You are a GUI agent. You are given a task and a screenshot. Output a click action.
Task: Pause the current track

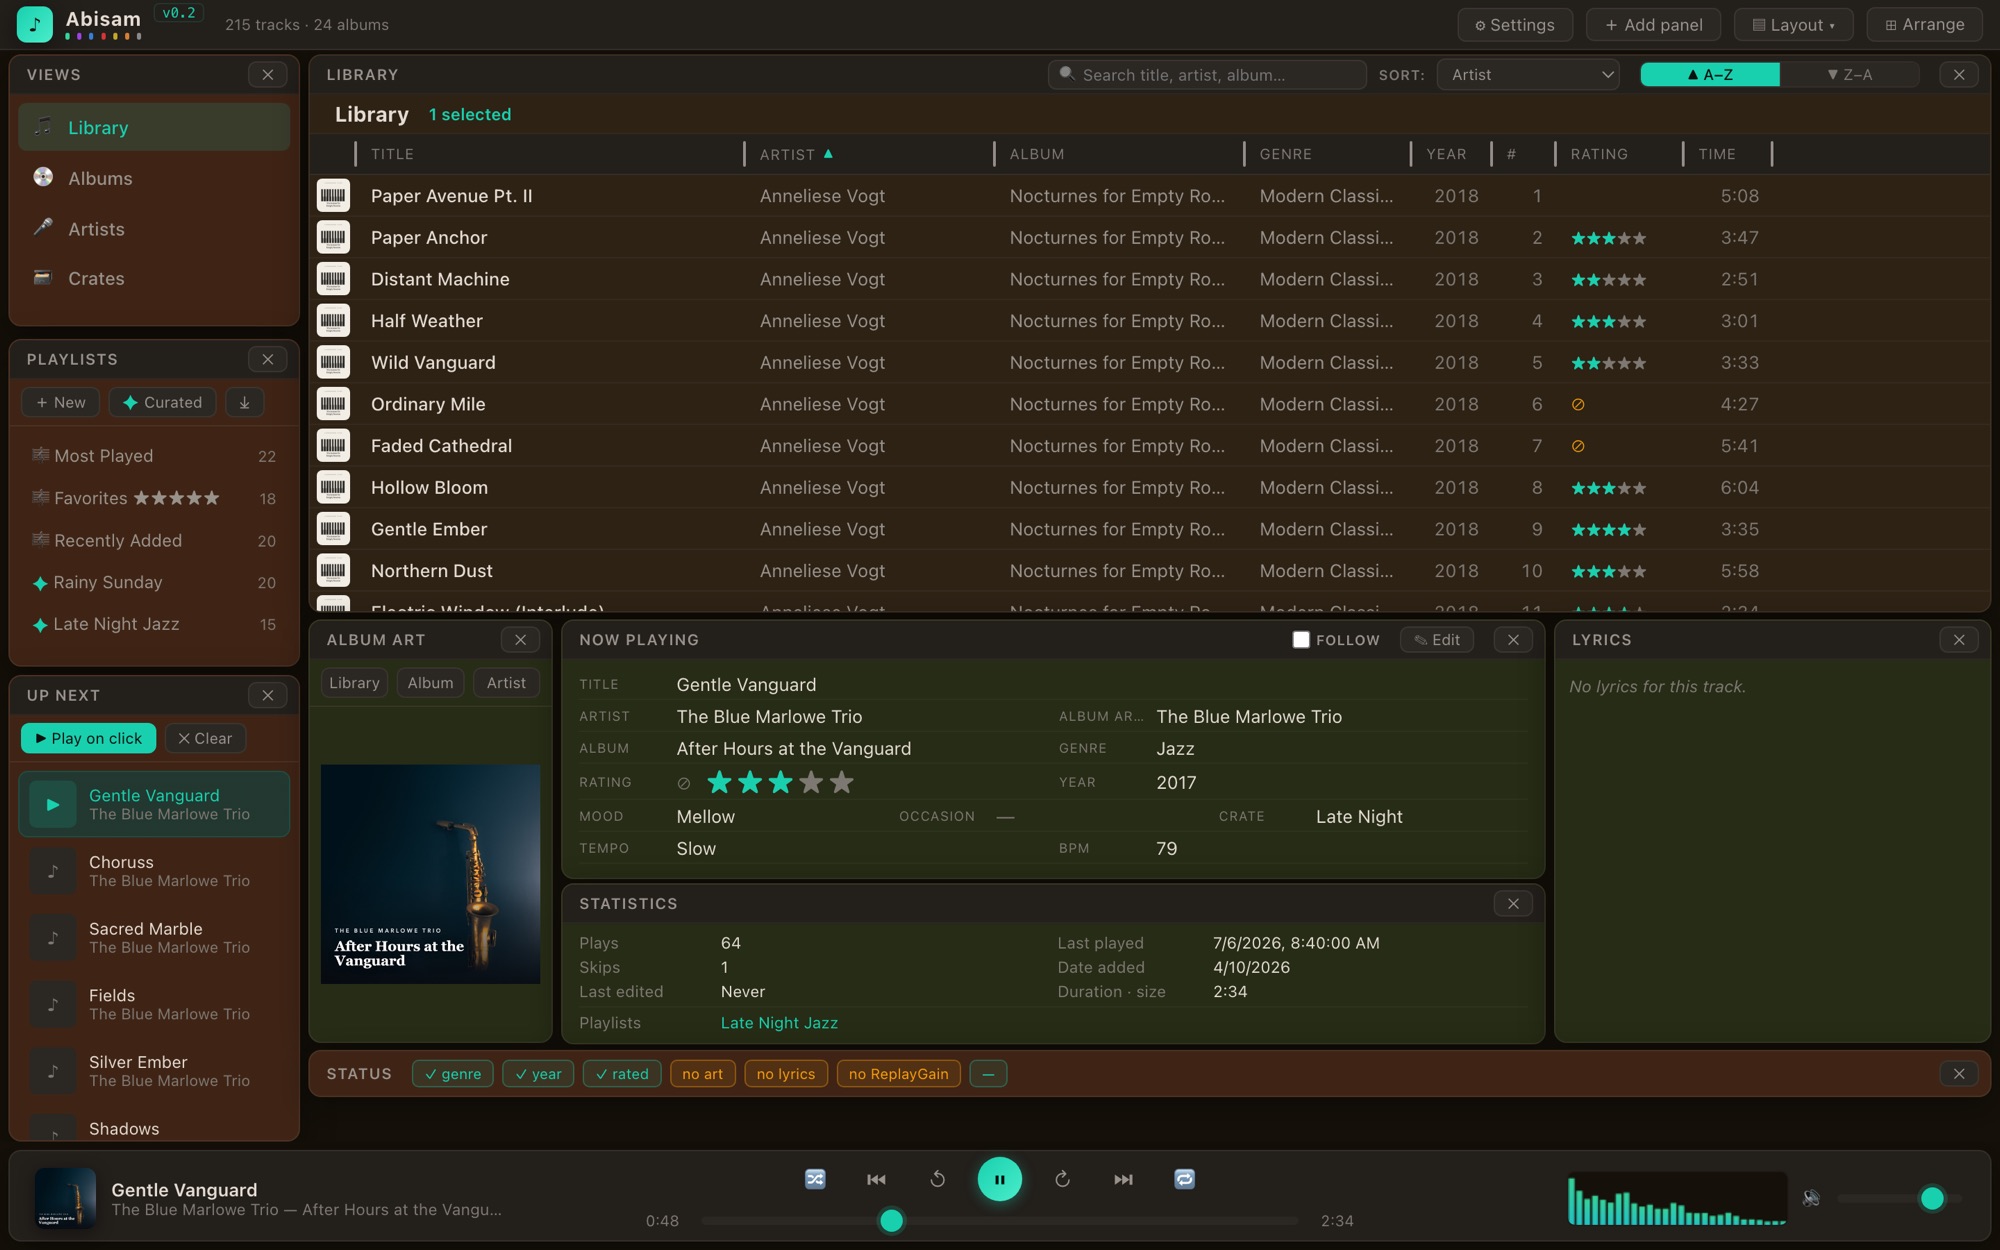click(999, 1179)
